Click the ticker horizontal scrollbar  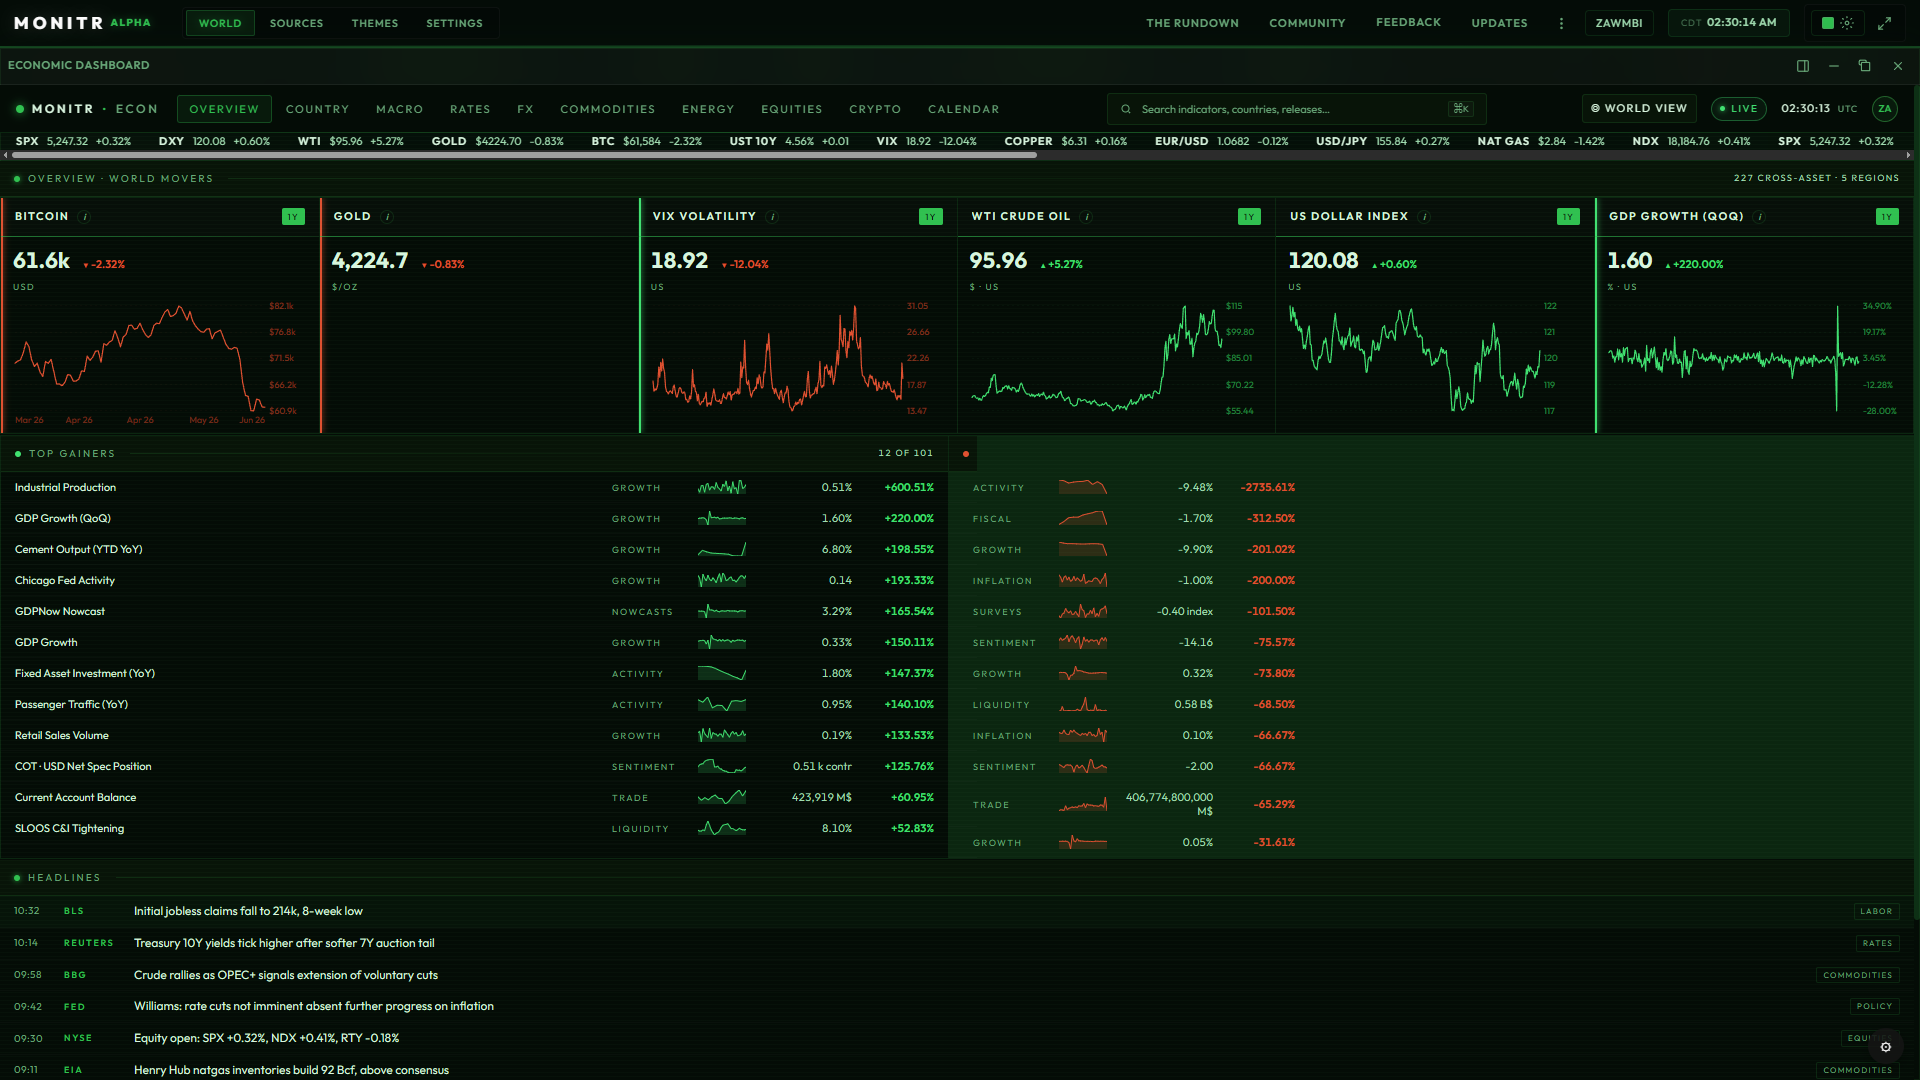pyautogui.click(x=524, y=155)
